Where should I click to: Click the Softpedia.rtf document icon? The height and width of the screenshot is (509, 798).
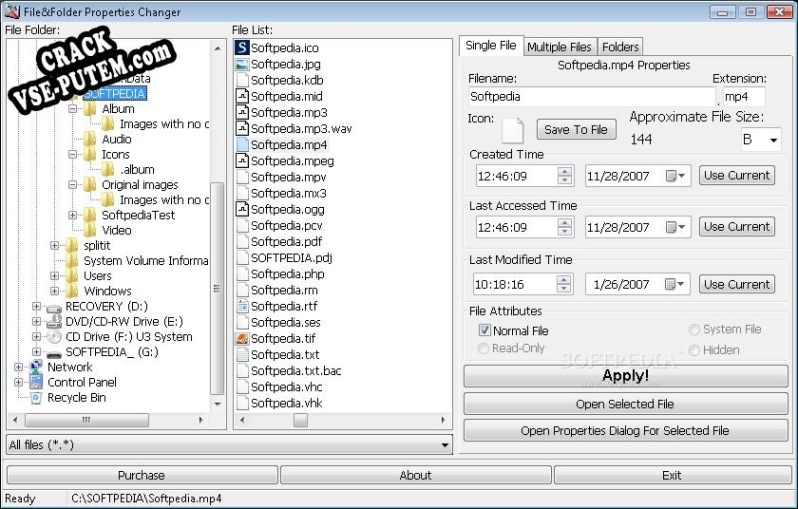click(242, 306)
